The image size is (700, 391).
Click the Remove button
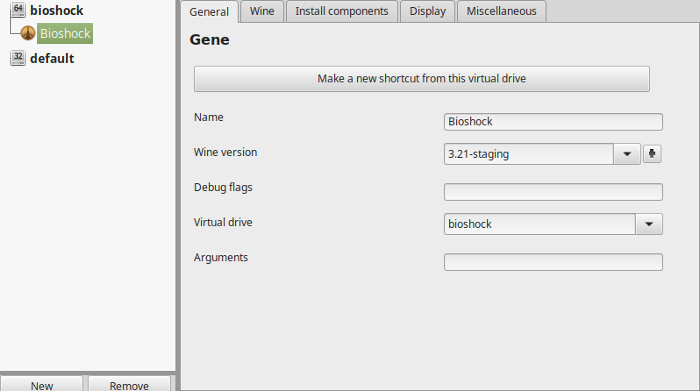click(129, 384)
